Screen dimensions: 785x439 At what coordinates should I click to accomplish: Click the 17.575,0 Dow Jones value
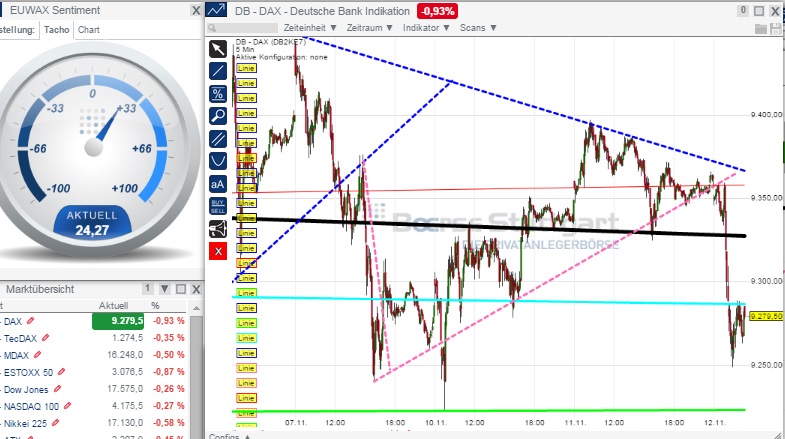[x=125, y=389]
